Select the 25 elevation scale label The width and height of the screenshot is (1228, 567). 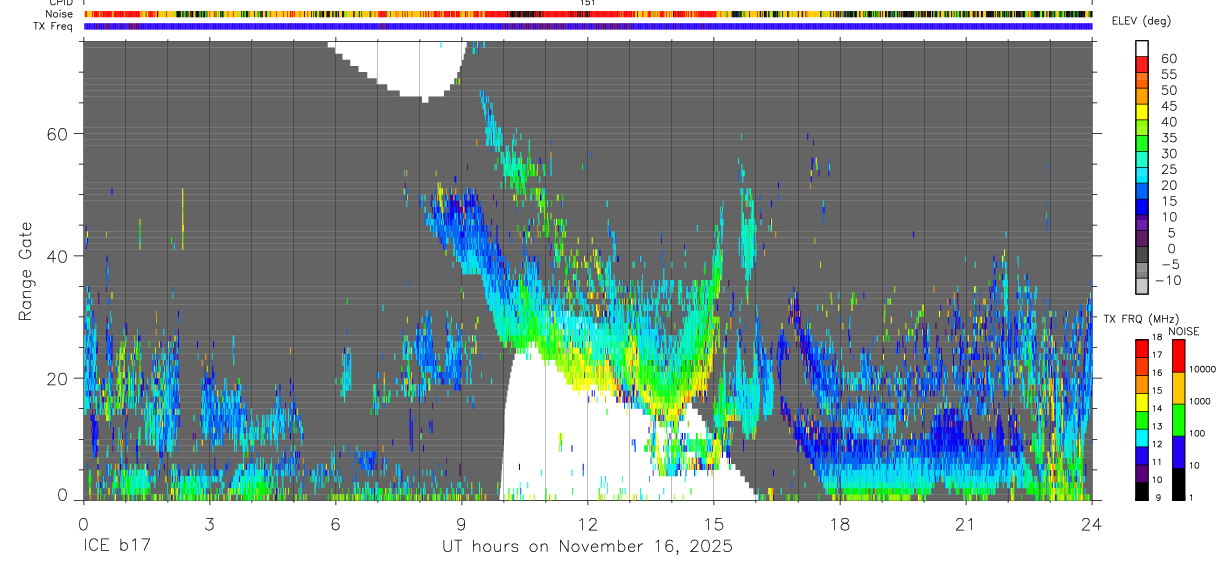click(1167, 169)
